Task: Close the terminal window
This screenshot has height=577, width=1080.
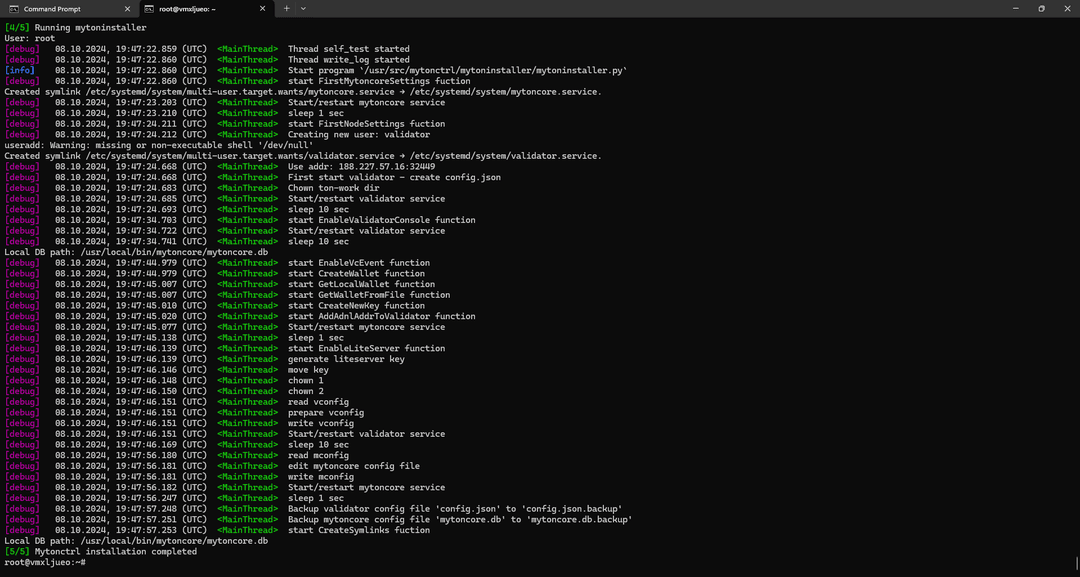Action: tap(1067, 8)
